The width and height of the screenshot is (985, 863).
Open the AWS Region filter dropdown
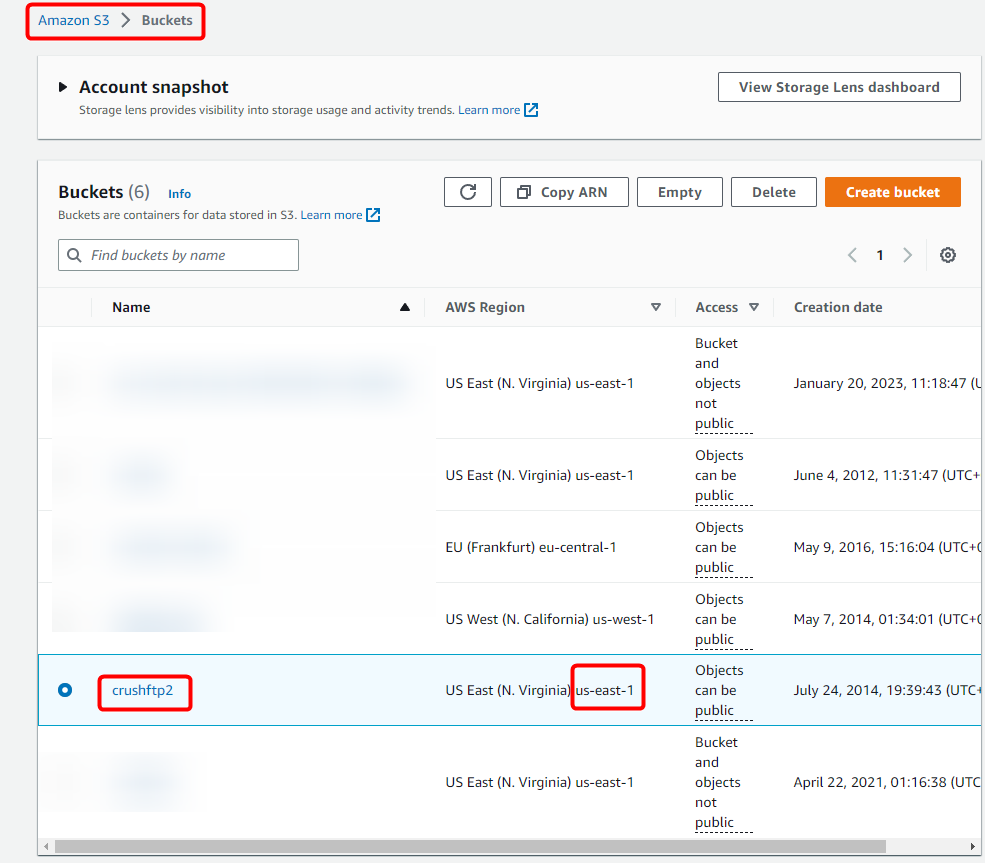tap(657, 307)
